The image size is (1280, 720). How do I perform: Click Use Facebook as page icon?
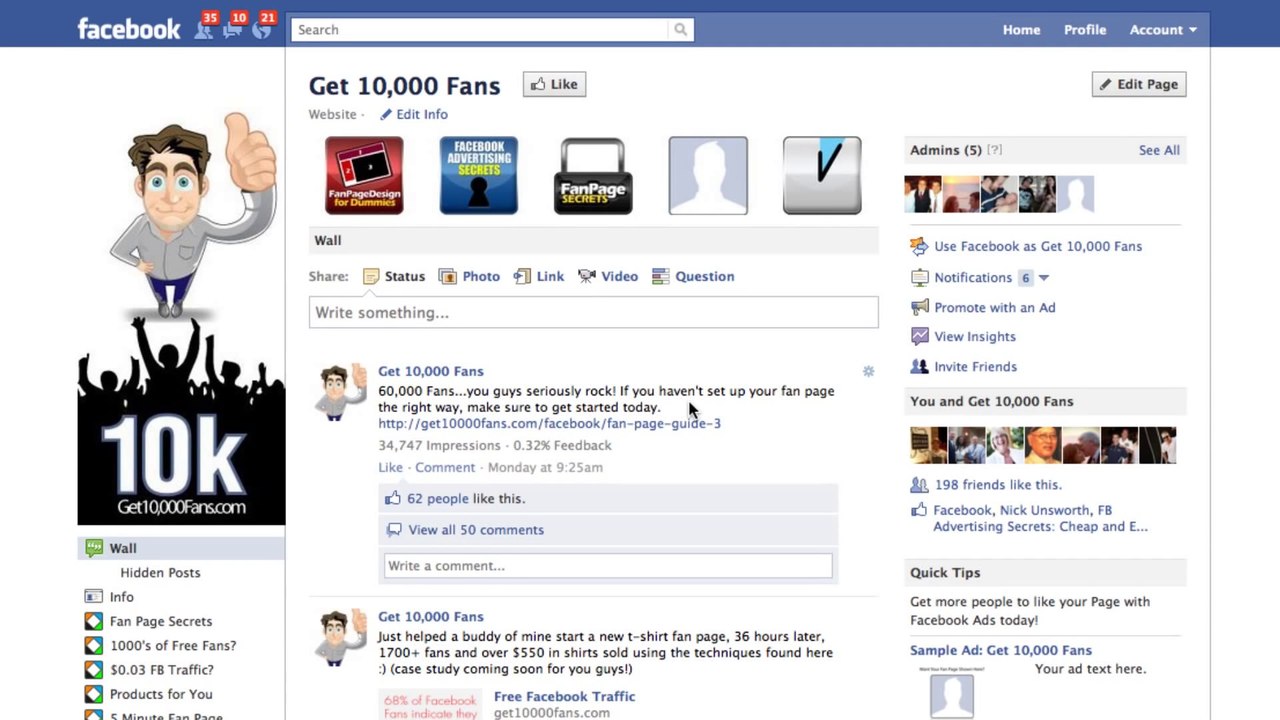coord(919,246)
